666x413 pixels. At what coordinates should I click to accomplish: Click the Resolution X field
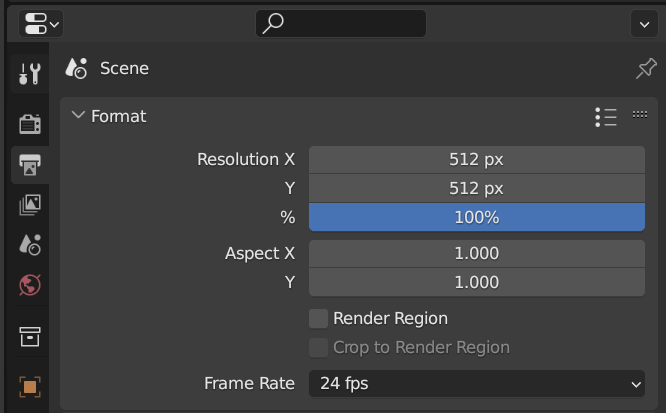click(x=476, y=159)
